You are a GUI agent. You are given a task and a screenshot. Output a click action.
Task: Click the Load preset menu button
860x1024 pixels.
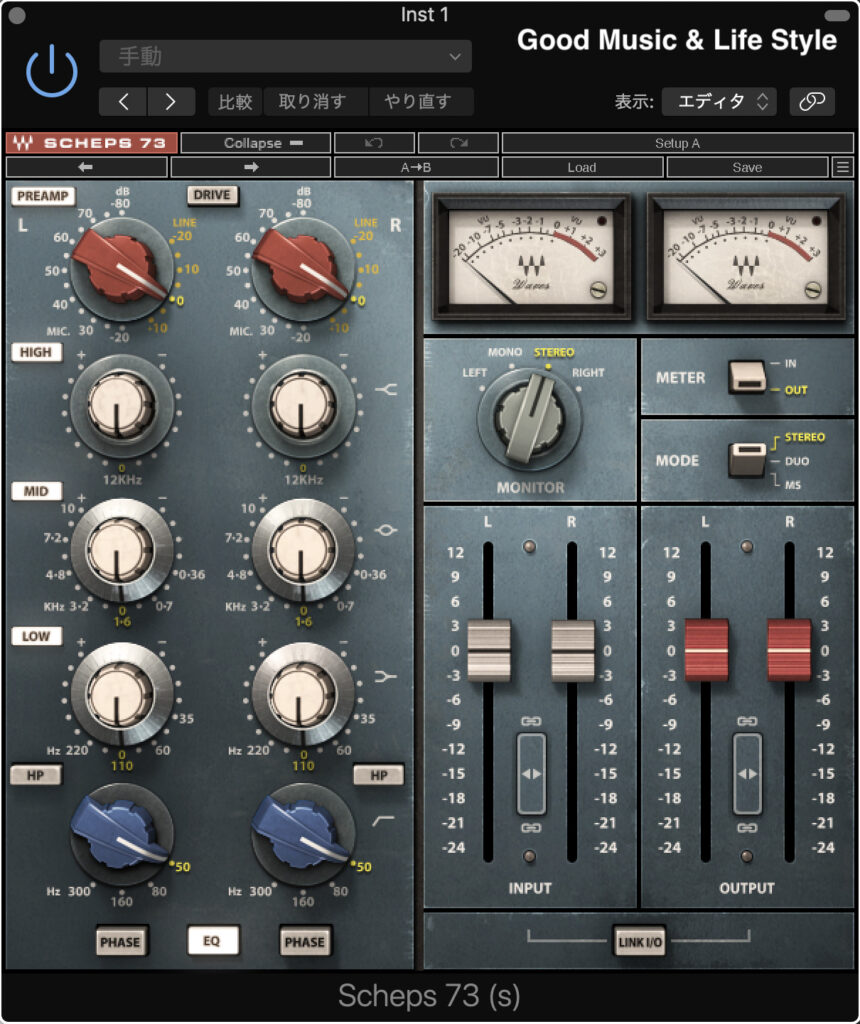tap(581, 167)
